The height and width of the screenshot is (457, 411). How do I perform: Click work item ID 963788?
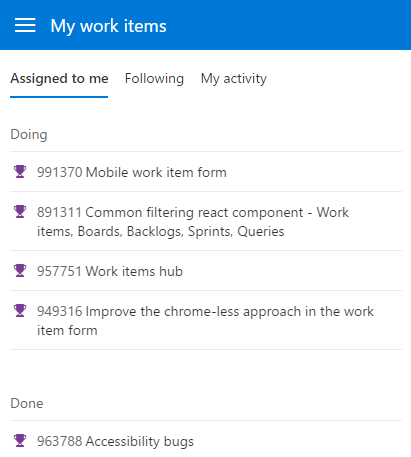60,441
